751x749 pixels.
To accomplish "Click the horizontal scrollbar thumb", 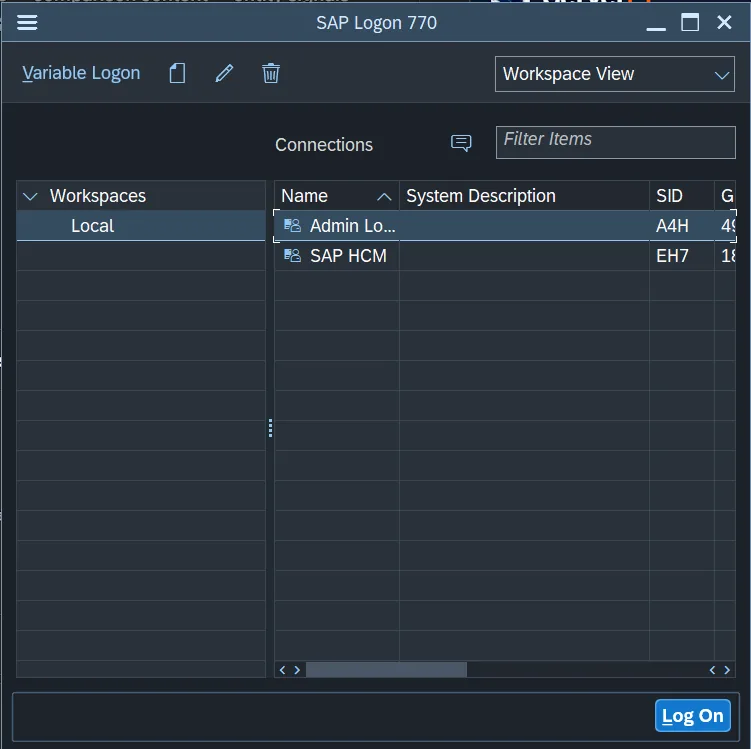I will pyautogui.click(x=386, y=670).
